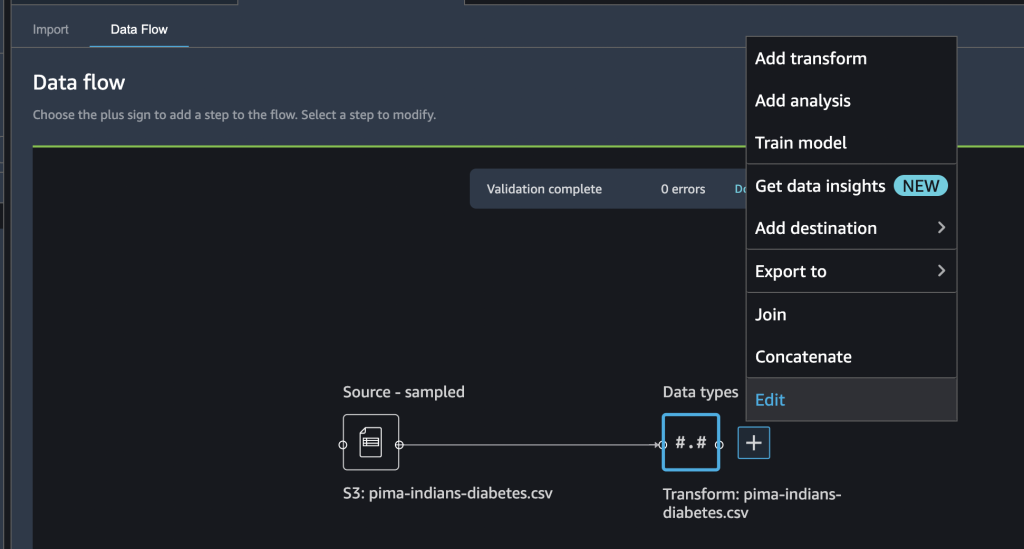Click the Source node's right output port
The width and height of the screenshot is (1024, 549).
point(399,443)
